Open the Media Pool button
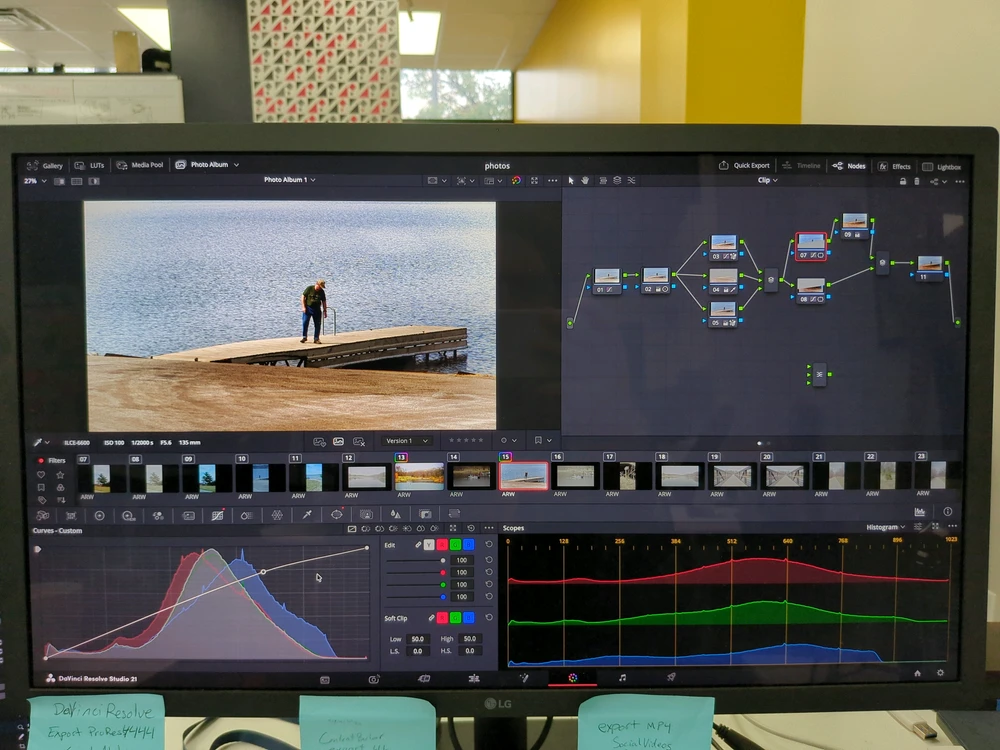 click(140, 165)
